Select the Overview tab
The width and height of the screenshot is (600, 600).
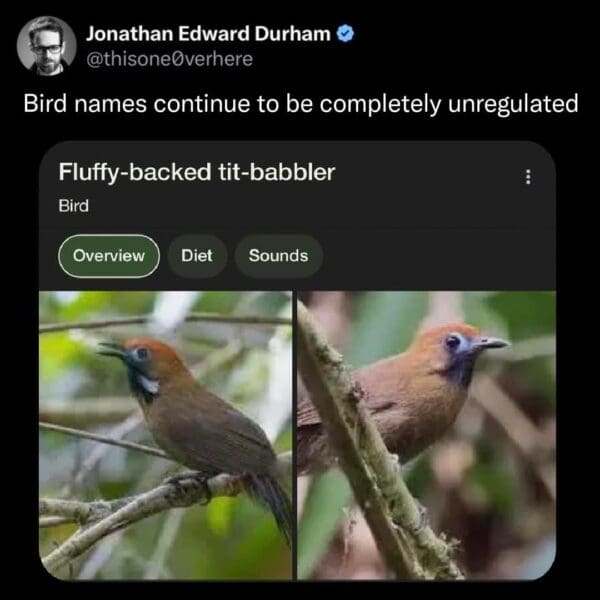[x=109, y=256]
